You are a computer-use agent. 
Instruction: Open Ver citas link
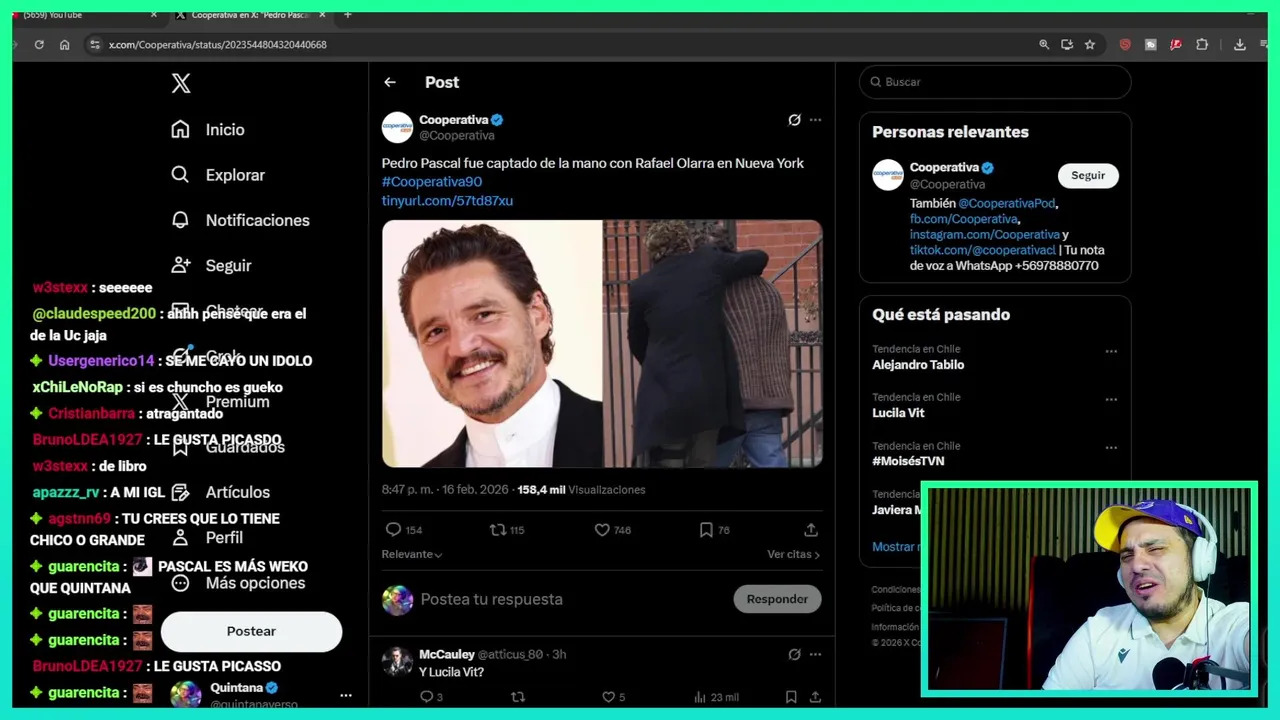click(x=793, y=554)
